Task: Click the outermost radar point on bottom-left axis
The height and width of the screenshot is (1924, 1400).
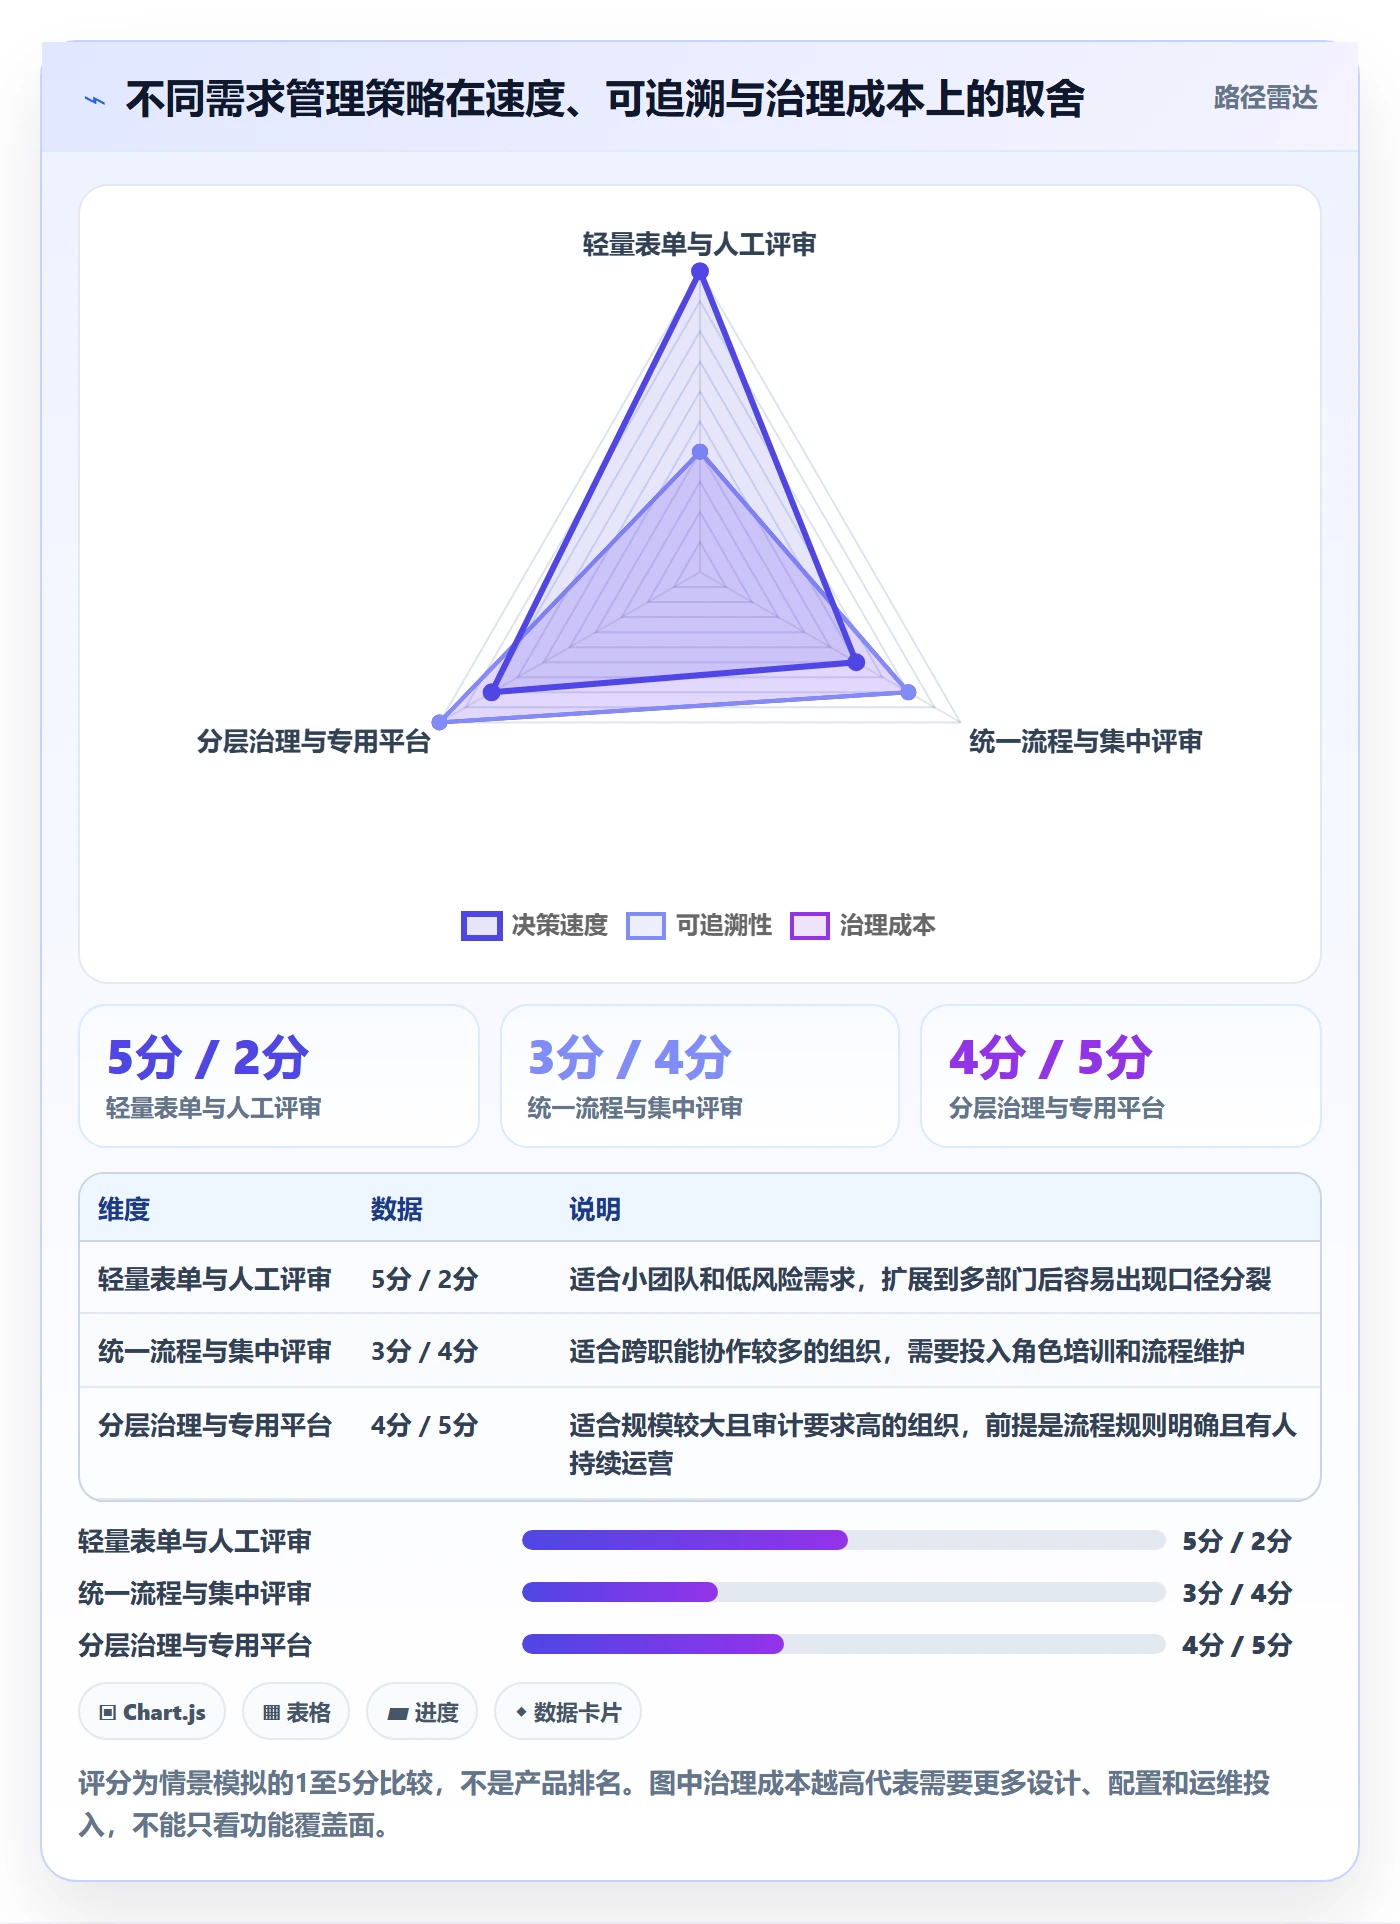Action: click(x=439, y=722)
